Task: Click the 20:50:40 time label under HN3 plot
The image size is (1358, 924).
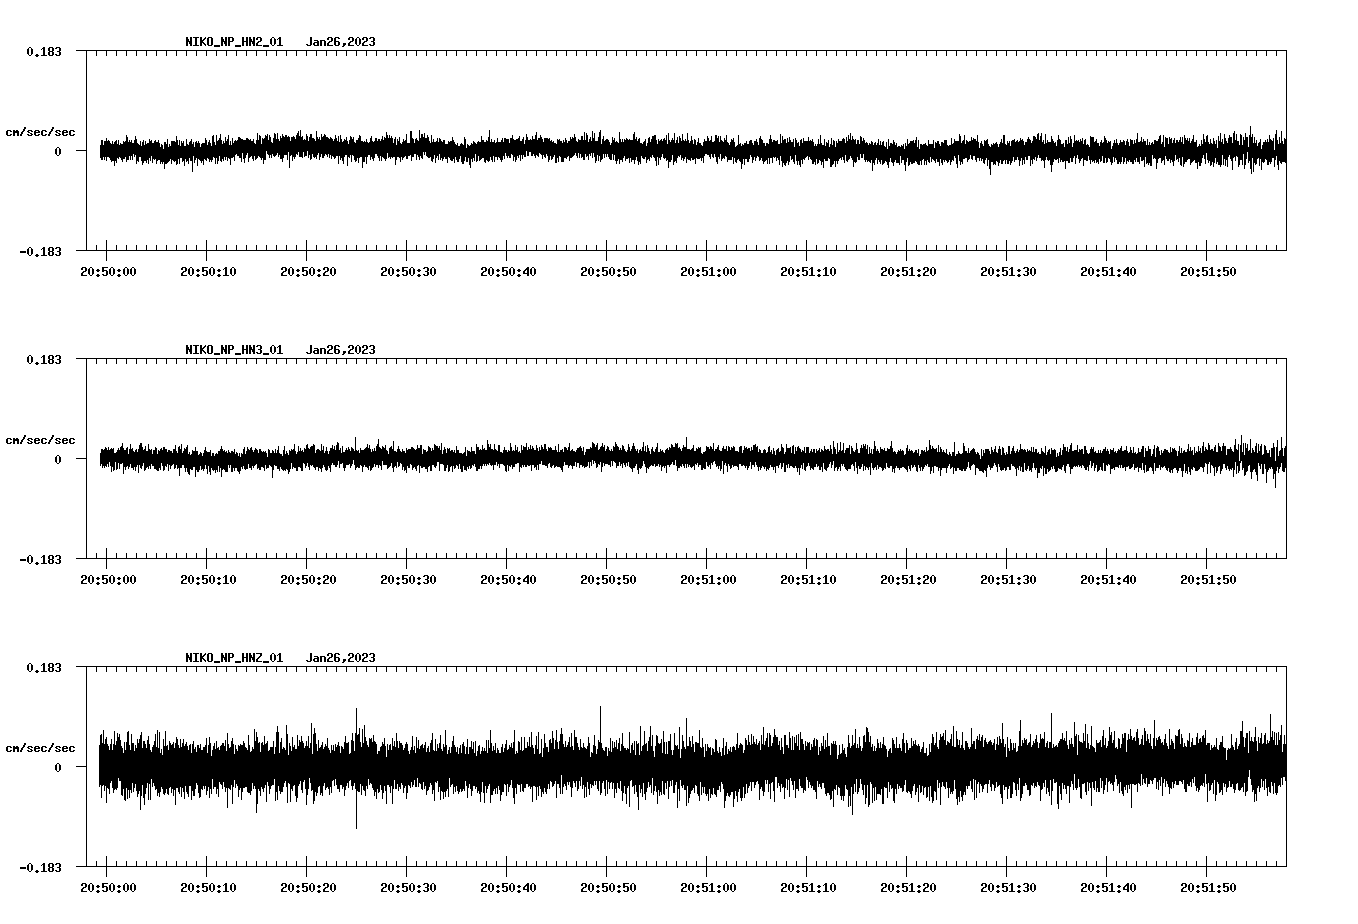Action: [508, 580]
